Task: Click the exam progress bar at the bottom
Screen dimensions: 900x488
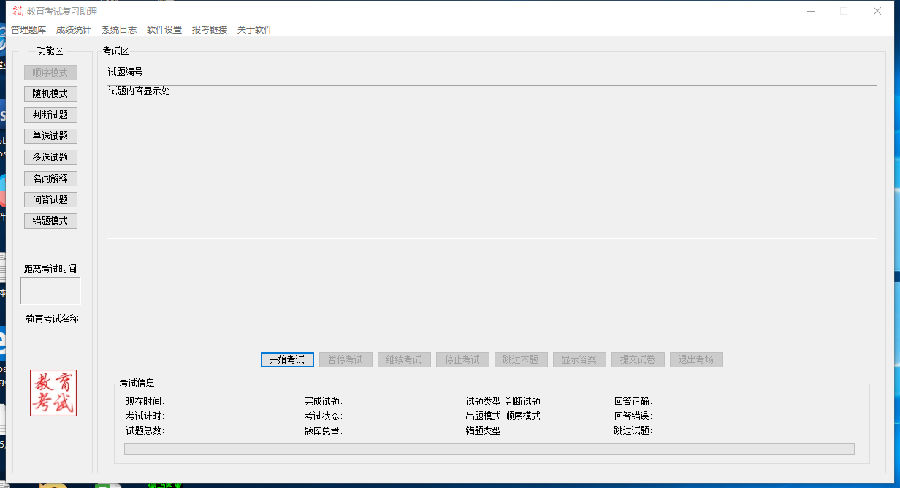Action: (x=489, y=449)
